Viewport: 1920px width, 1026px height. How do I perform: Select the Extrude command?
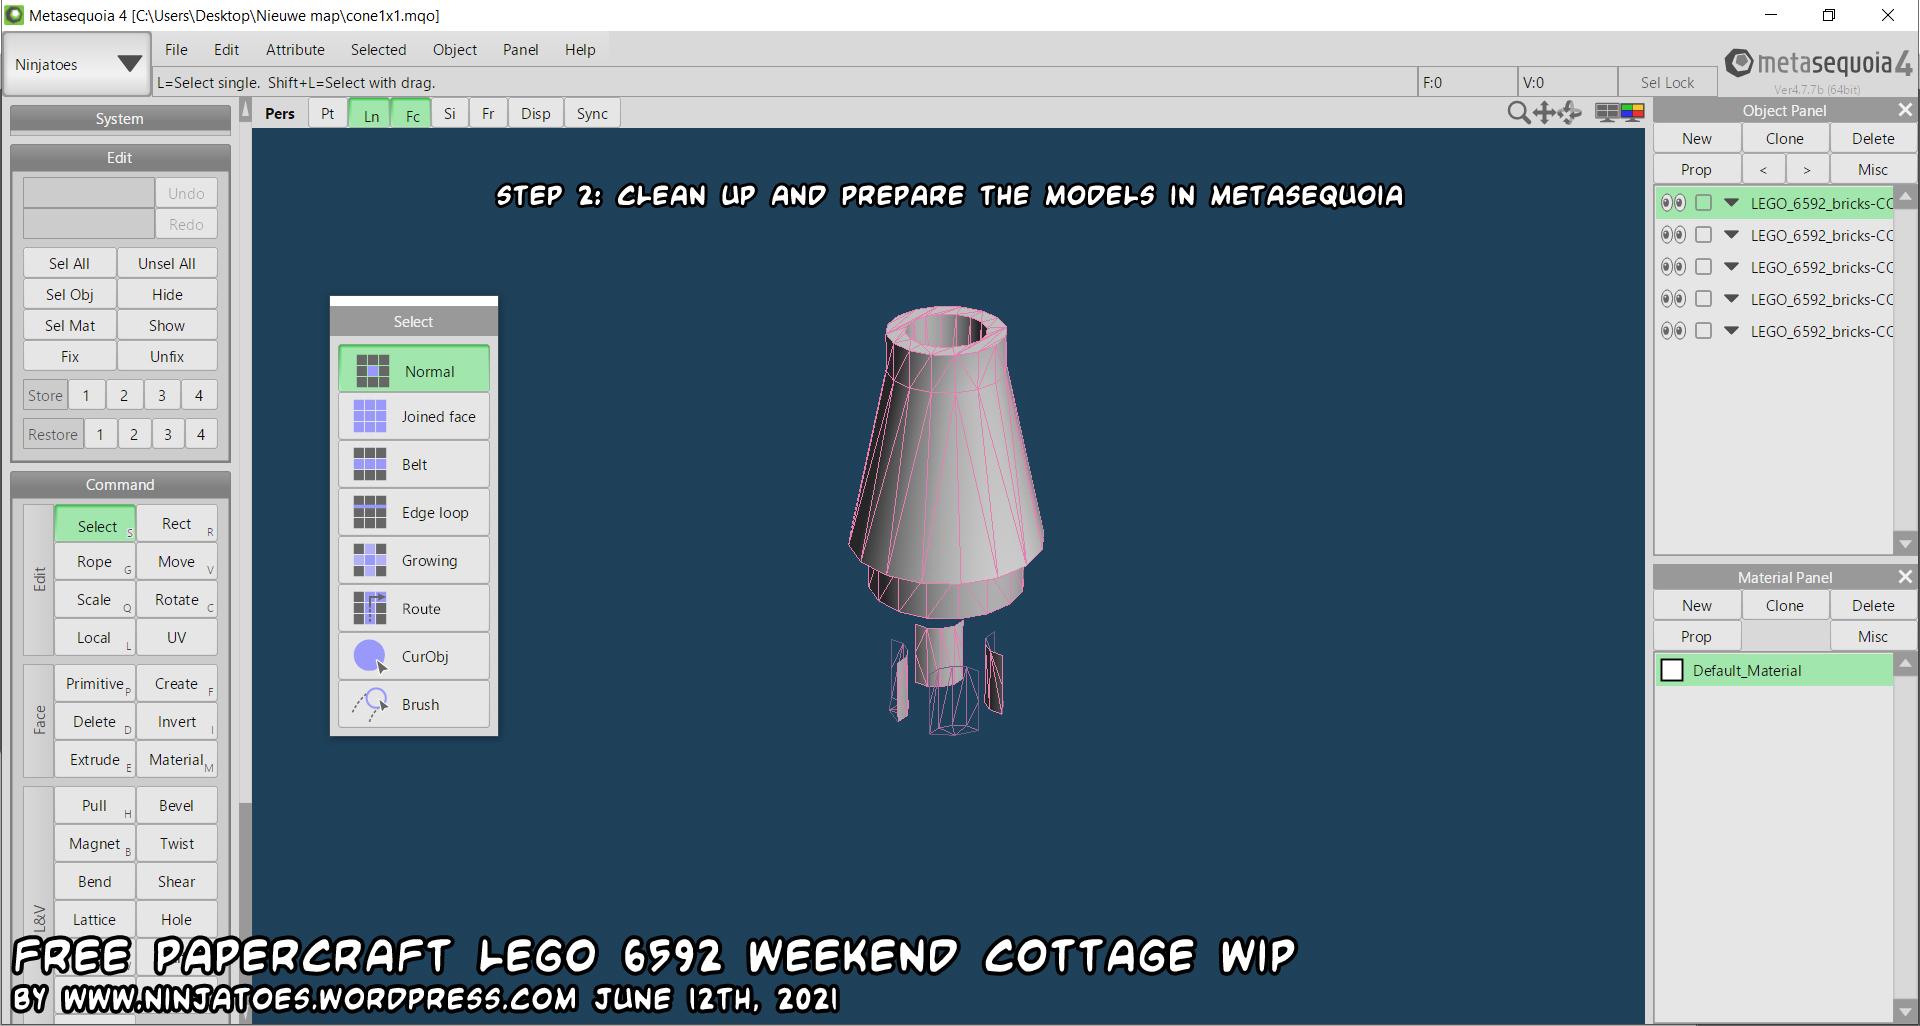pos(95,760)
